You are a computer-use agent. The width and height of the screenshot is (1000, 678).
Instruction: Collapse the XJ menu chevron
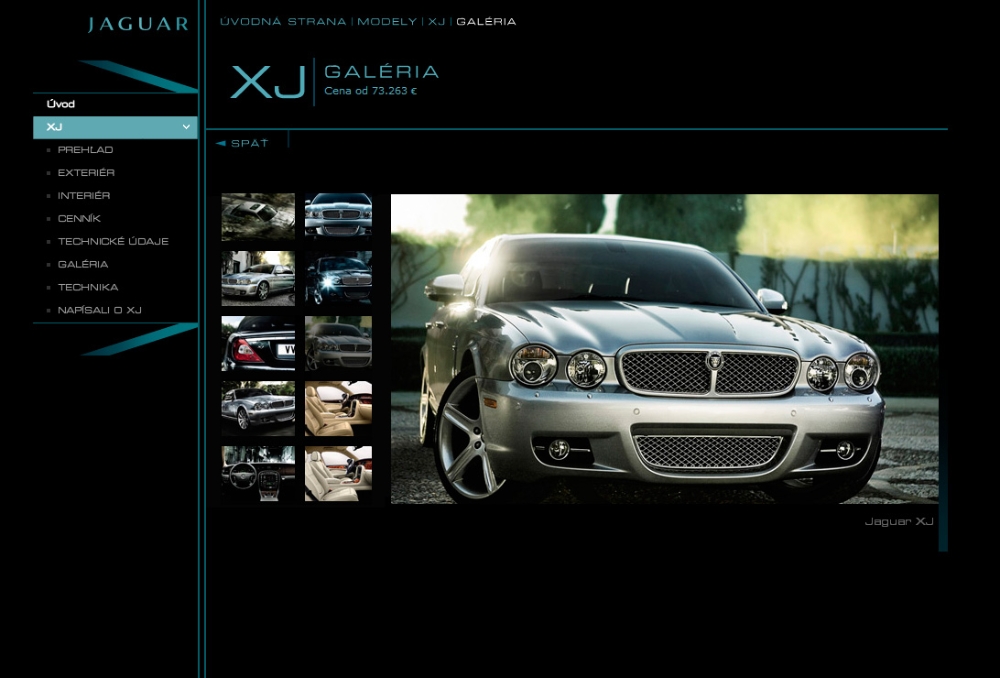pos(186,127)
